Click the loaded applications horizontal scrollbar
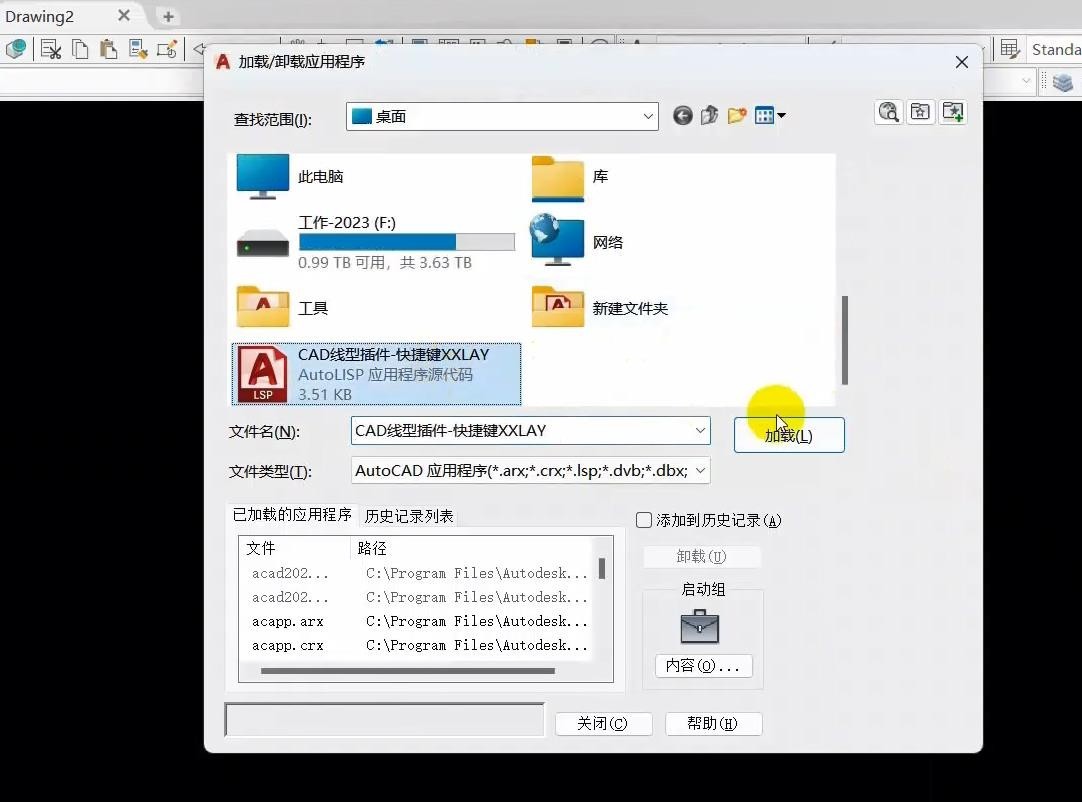Viewport: 1082px width, 802px height. click(x=408, y=671)
